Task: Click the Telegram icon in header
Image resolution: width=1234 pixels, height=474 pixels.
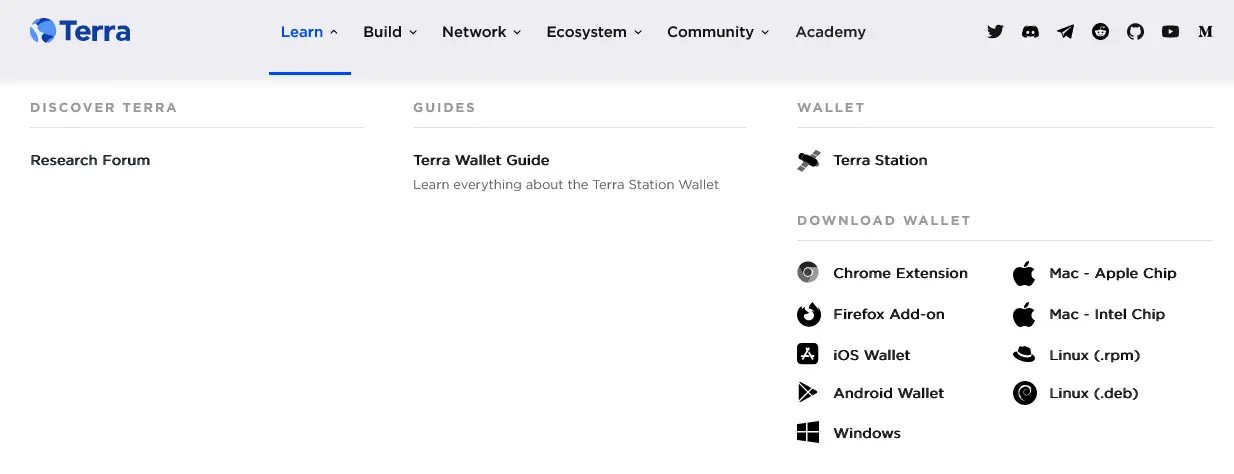Action: [1066, 32]
